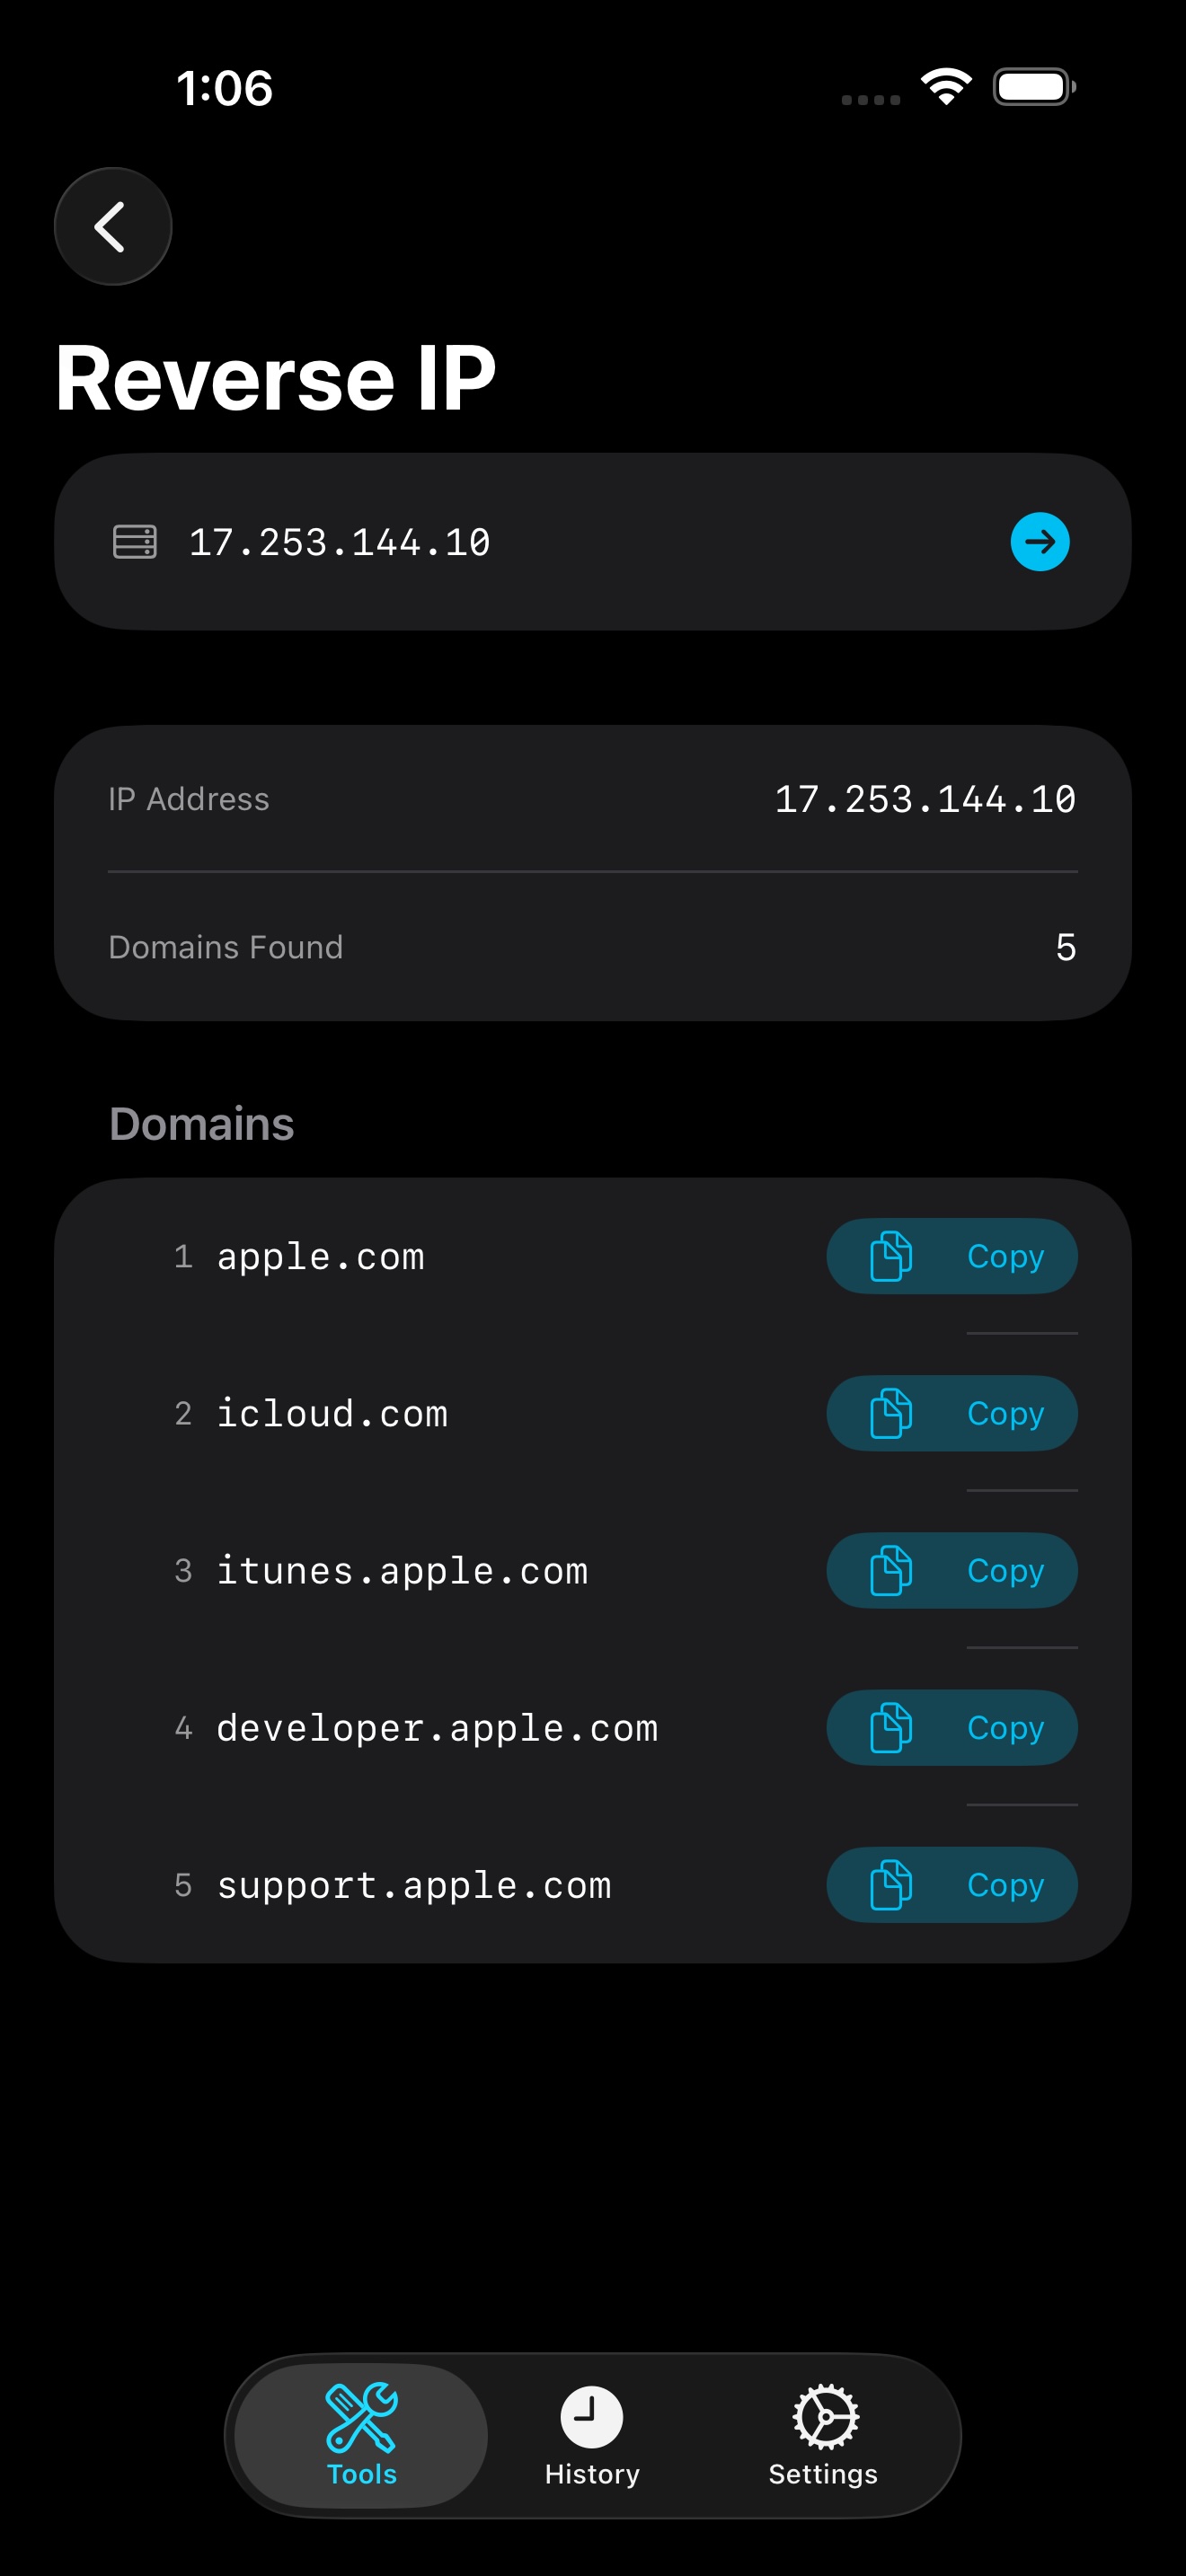Screen dimensions: 1186x2576
Task: Click copy icon beside itunes.apple.com
Action: [890, 1570]
